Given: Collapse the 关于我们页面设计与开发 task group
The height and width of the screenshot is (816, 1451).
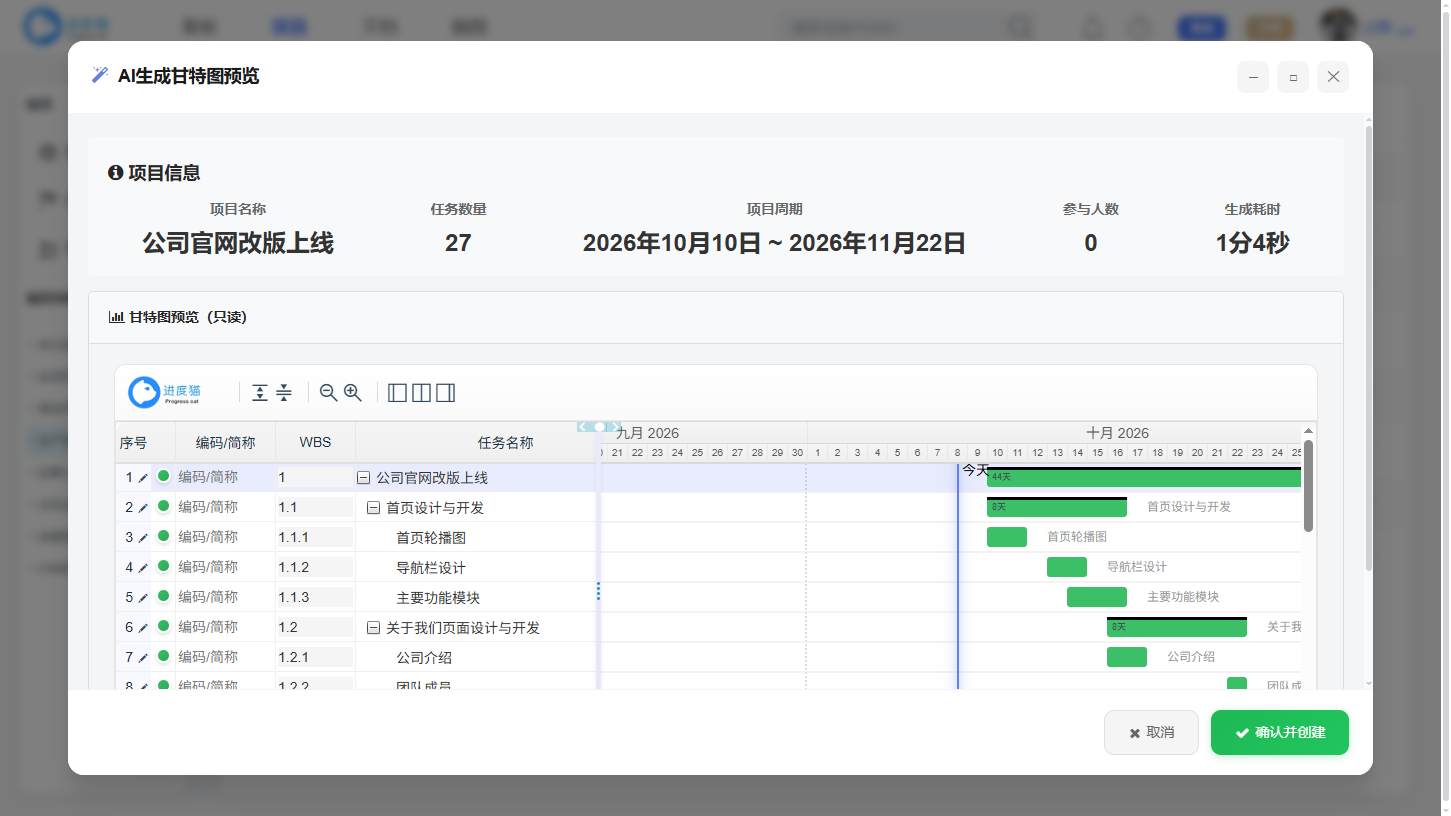Looking at the screenshot, I should (373, 628).
